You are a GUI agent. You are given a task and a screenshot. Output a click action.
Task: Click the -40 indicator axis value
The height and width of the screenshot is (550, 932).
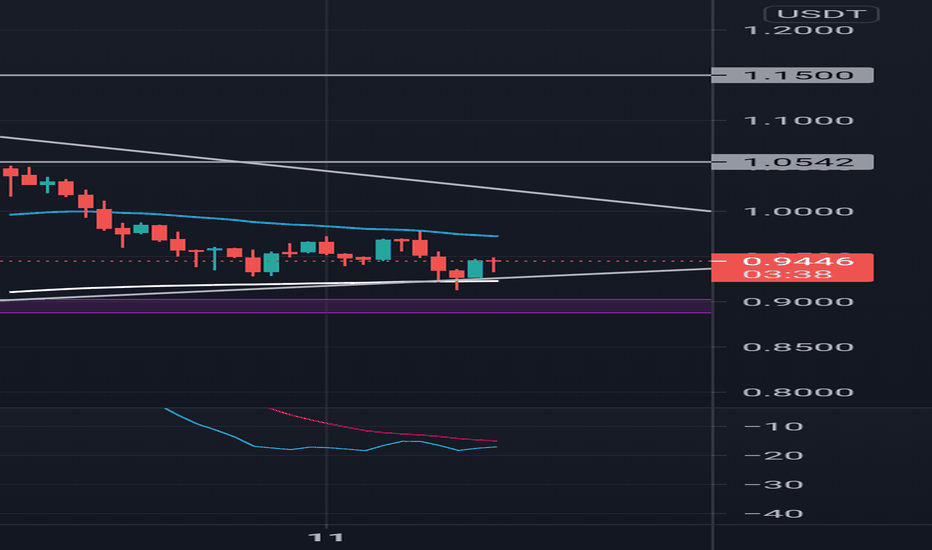[773, 514]
